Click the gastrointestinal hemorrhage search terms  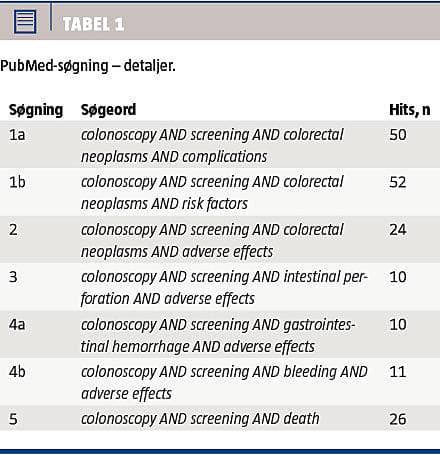pyautogui.click(x=218, y=335)
